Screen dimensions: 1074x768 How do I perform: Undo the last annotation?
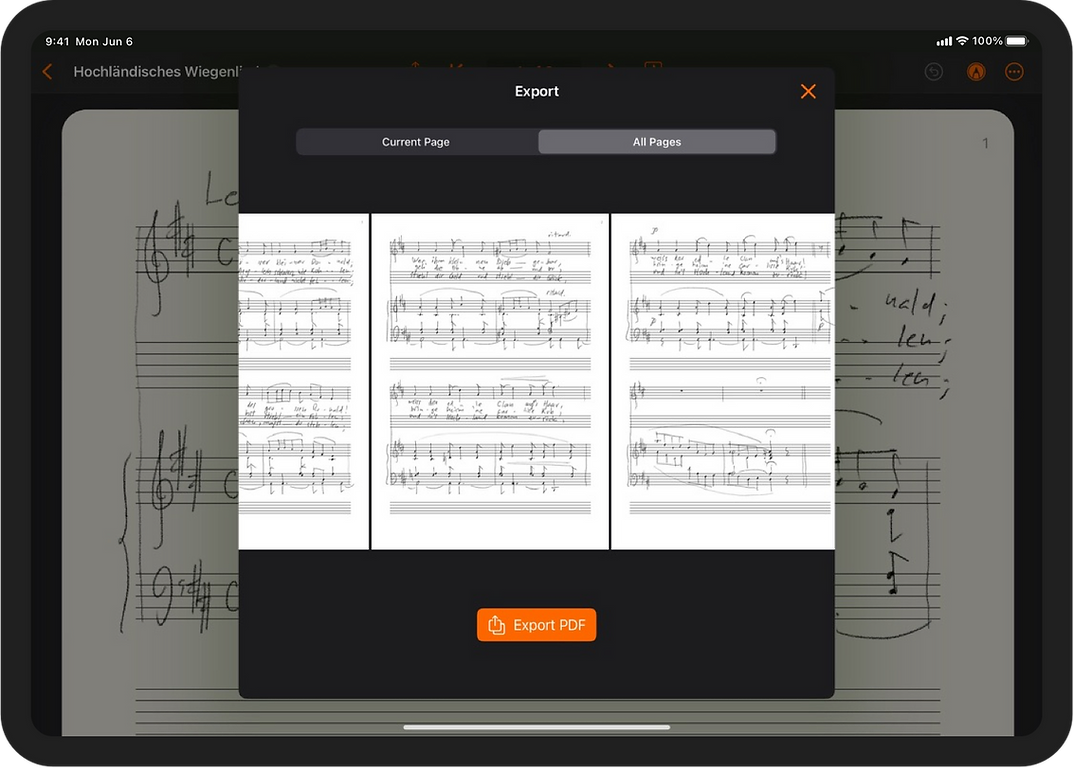pos(933,71)
